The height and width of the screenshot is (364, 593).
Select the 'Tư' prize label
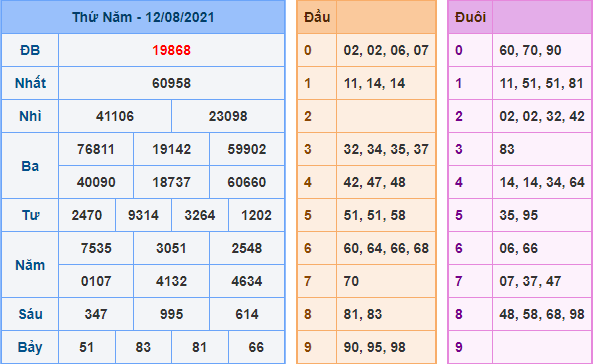[30, 215]
